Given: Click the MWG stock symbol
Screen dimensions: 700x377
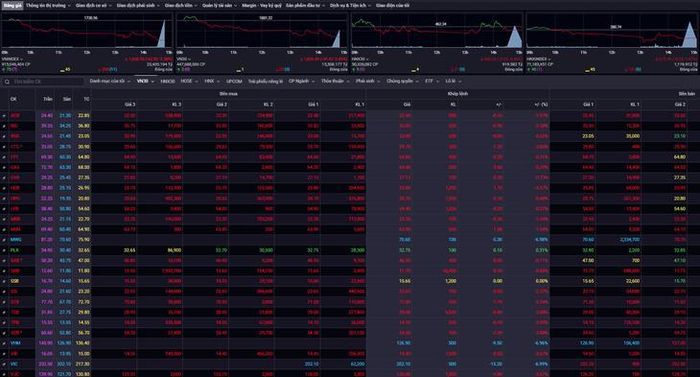Looking at the screenshot, I should click(15, 240).
